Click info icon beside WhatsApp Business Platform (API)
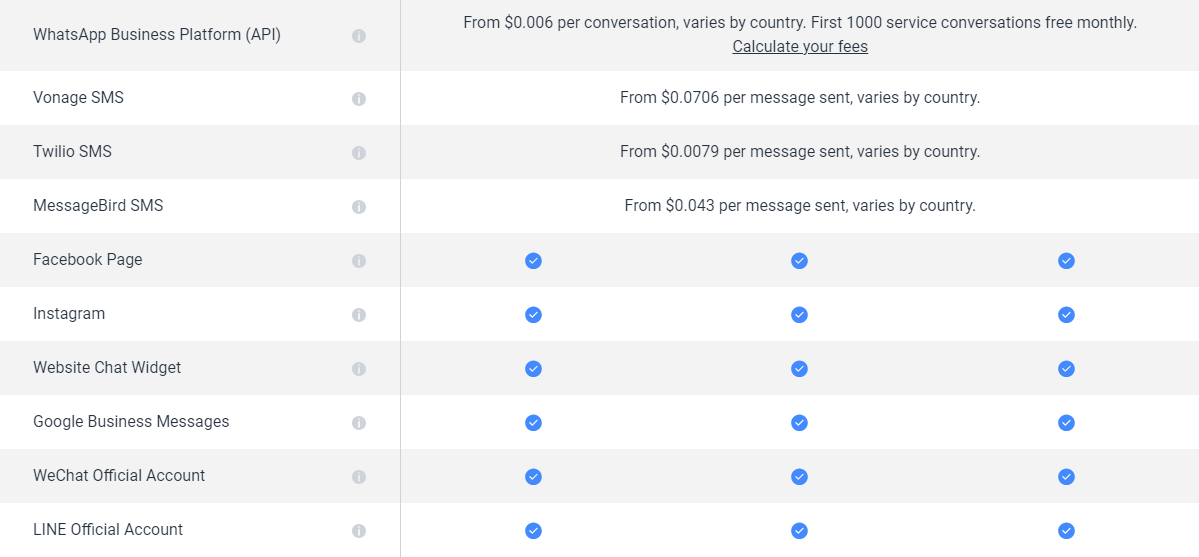 tap(359, 36)
